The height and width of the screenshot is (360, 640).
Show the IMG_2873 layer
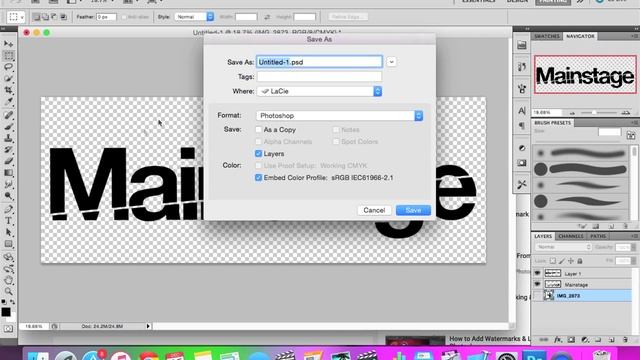coord(537,296)
